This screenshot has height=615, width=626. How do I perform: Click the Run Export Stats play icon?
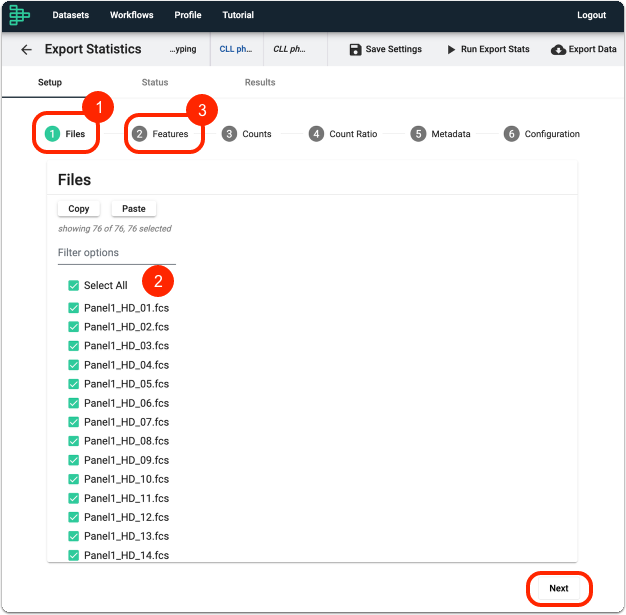pyautogui.click(x=451, y=50)
